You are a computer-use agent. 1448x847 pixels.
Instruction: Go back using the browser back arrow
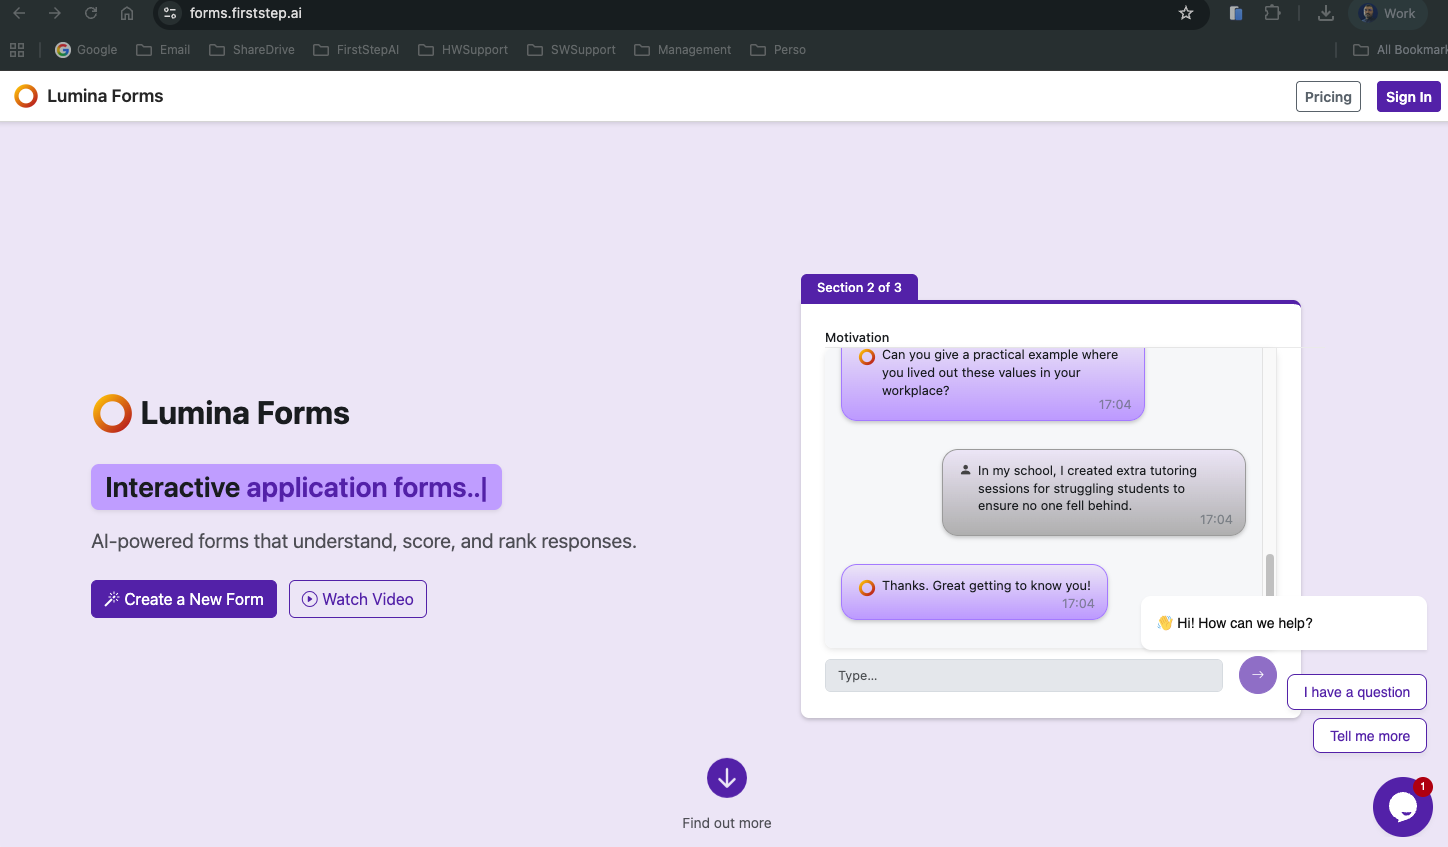[19, 13]
